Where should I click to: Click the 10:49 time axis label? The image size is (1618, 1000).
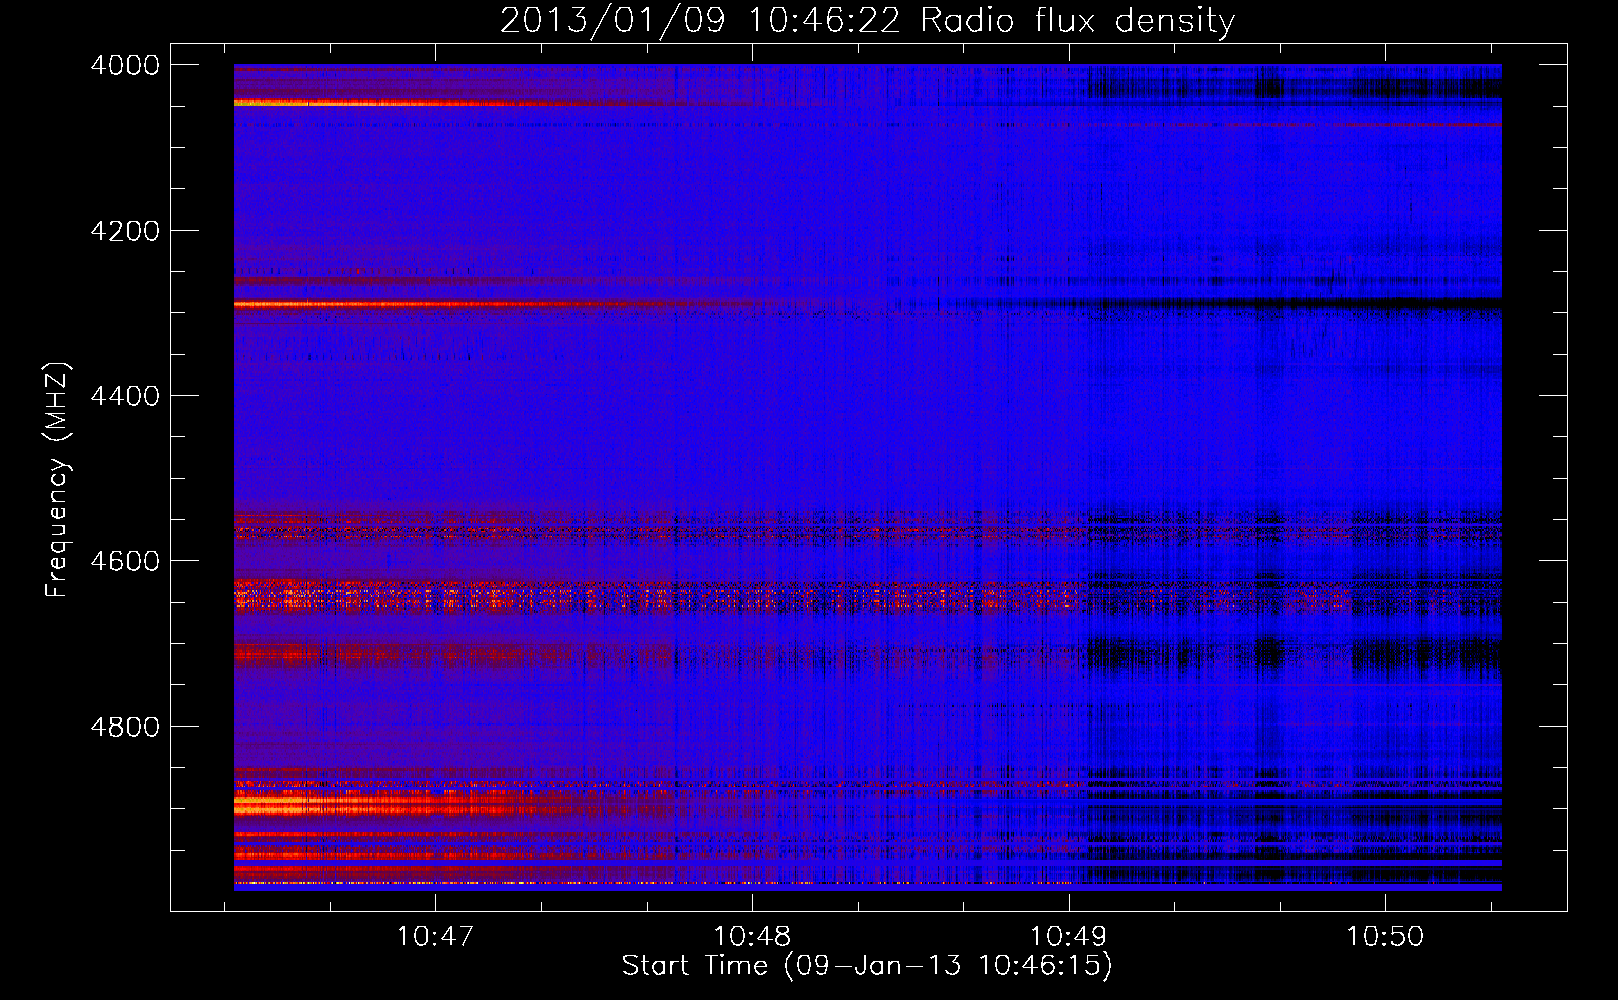point(1068,936)
